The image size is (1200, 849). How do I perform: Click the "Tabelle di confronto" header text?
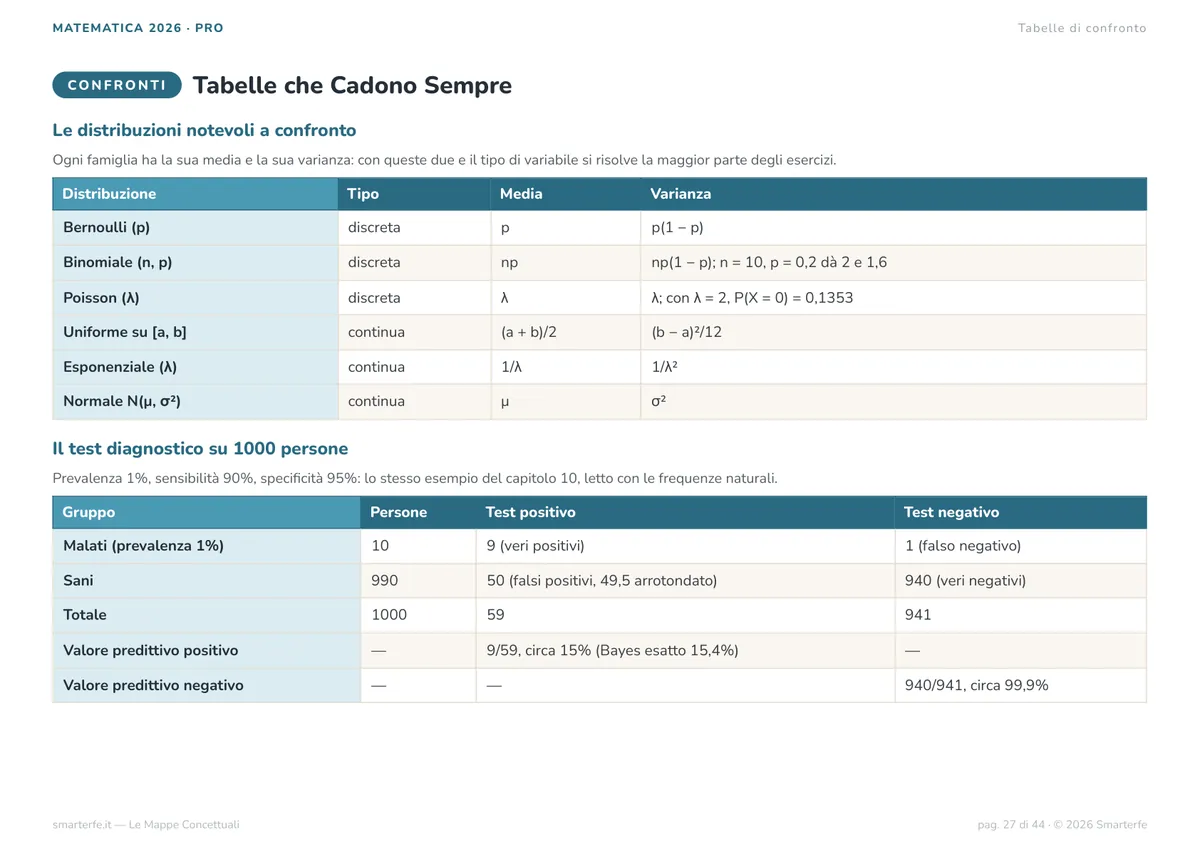pos(1082,28)
